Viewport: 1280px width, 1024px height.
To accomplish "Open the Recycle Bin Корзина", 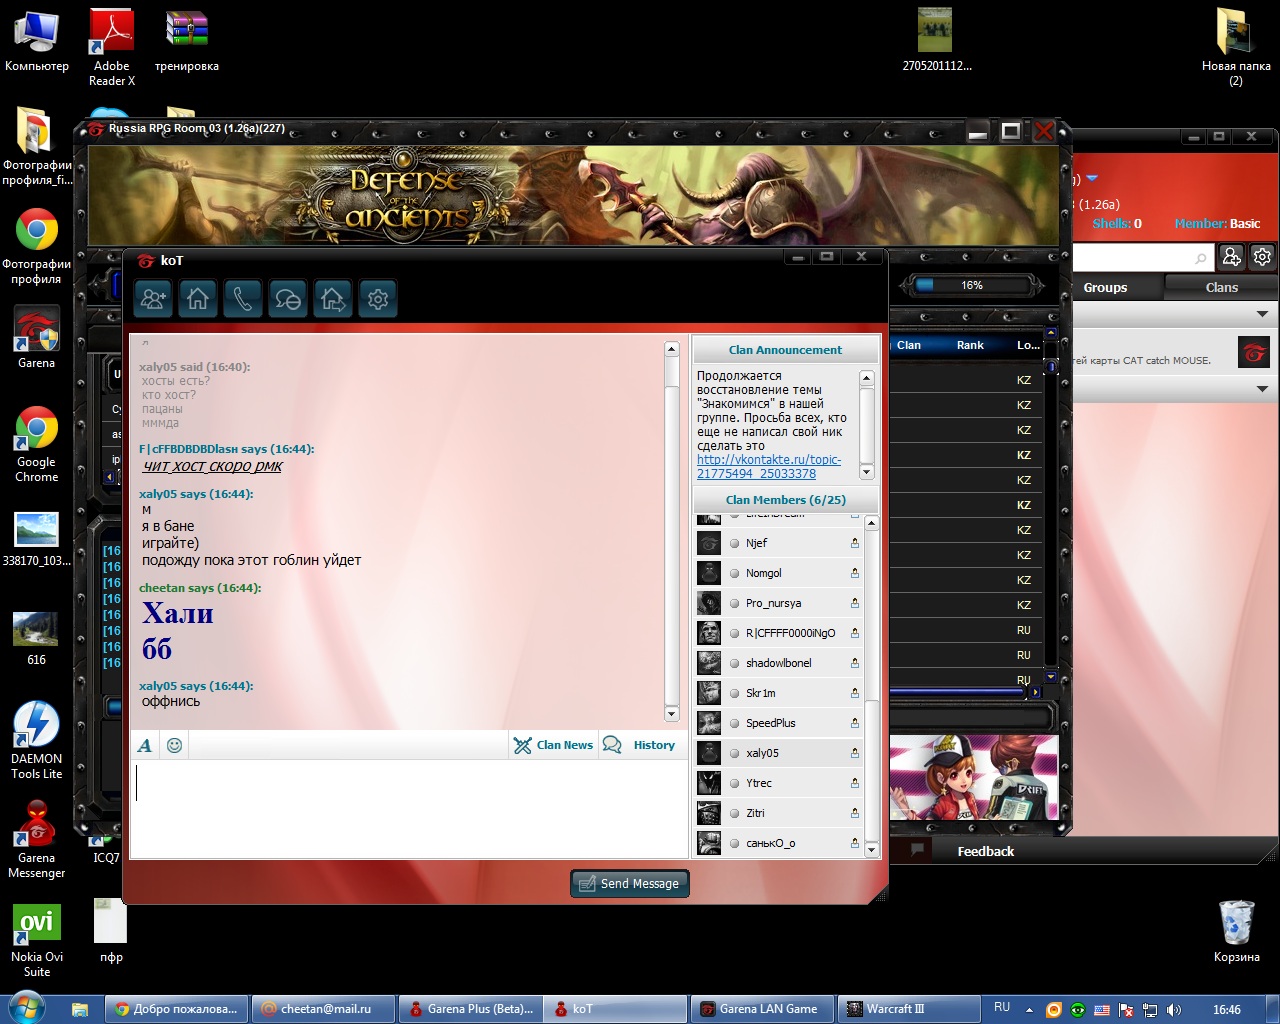I will point(1237,932).
